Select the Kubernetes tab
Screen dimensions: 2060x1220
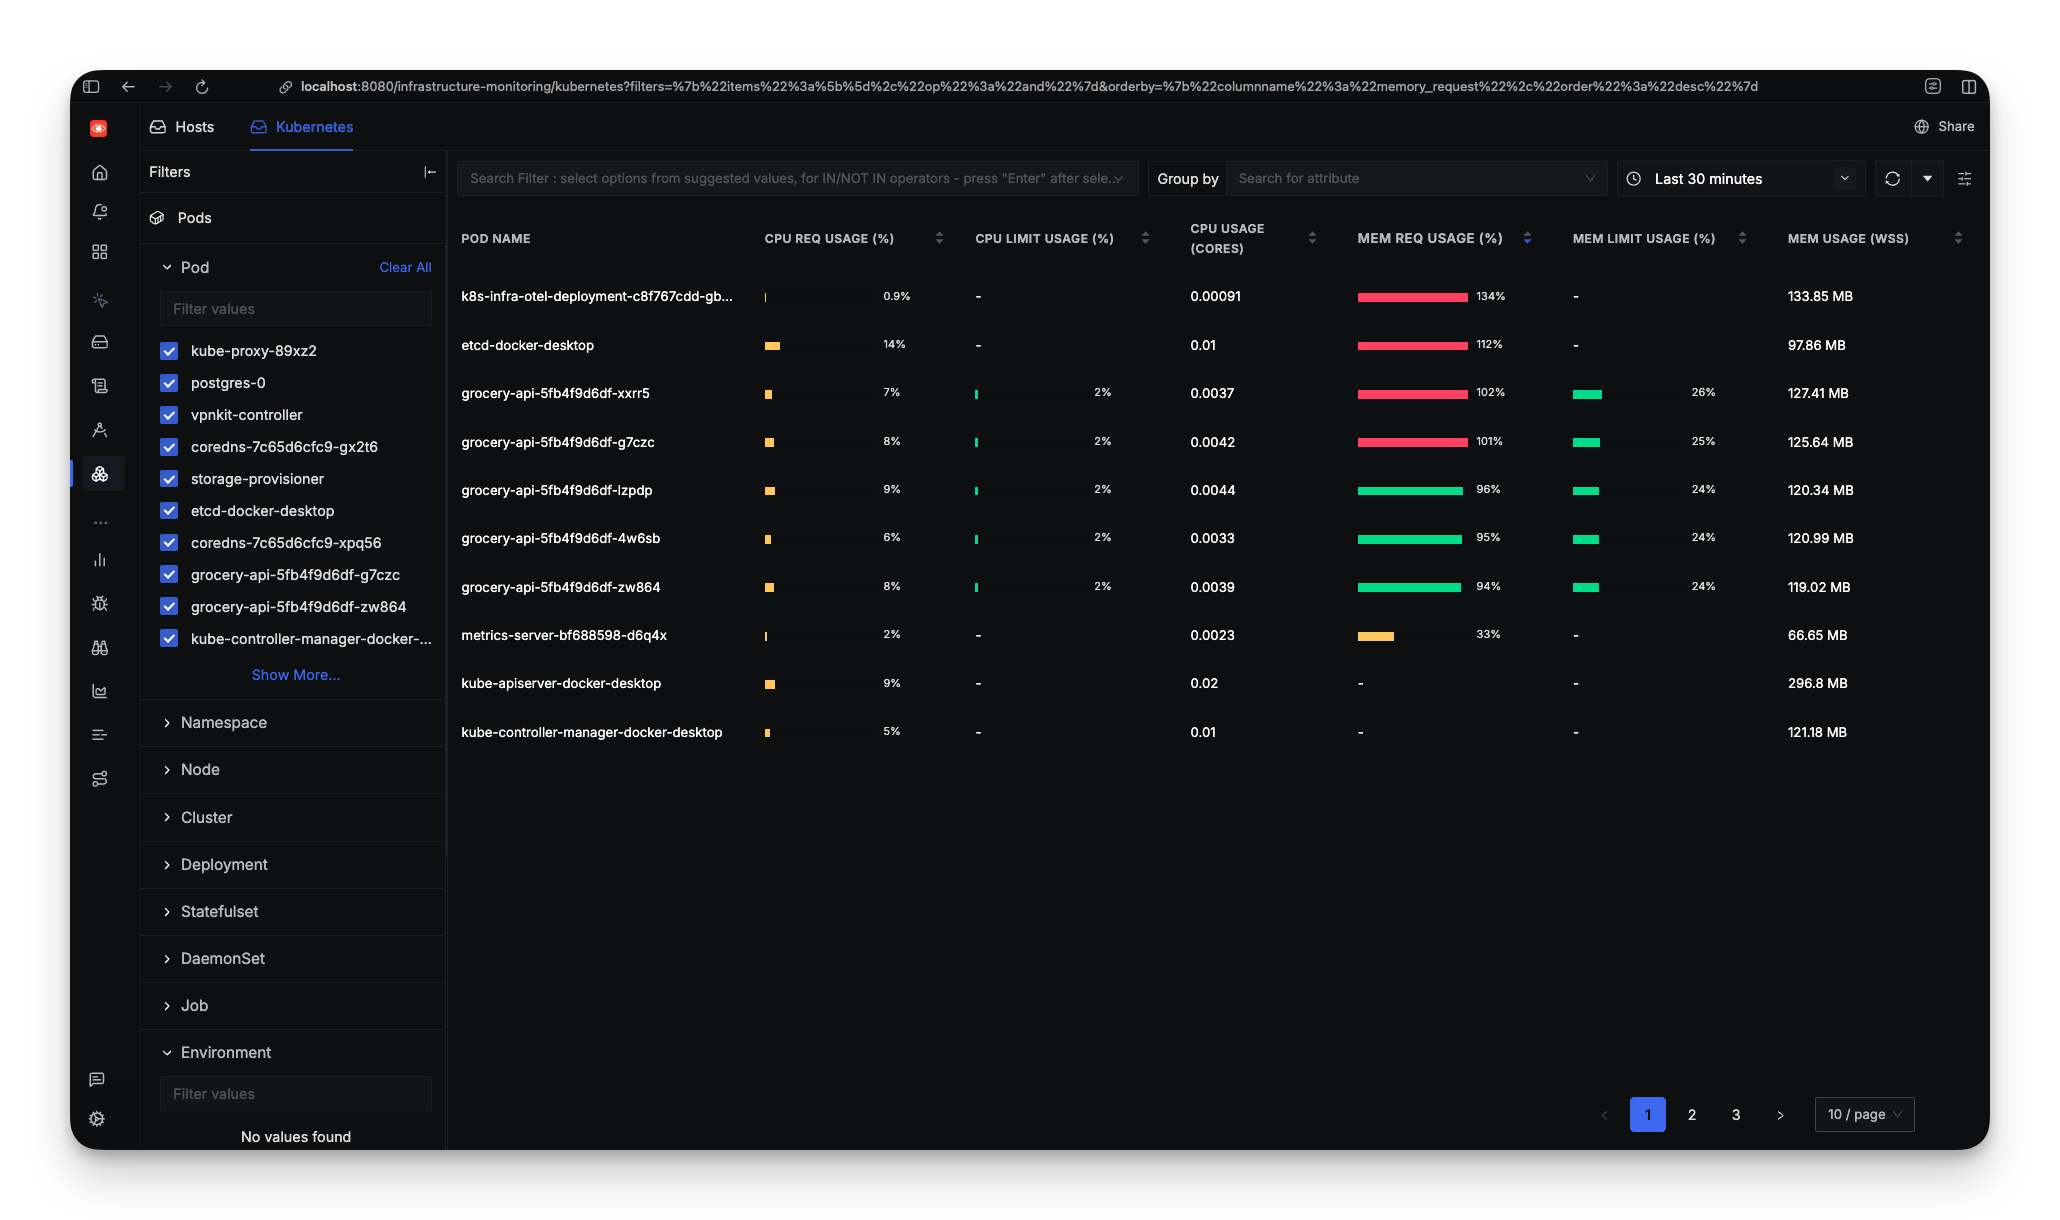[301, 127]
